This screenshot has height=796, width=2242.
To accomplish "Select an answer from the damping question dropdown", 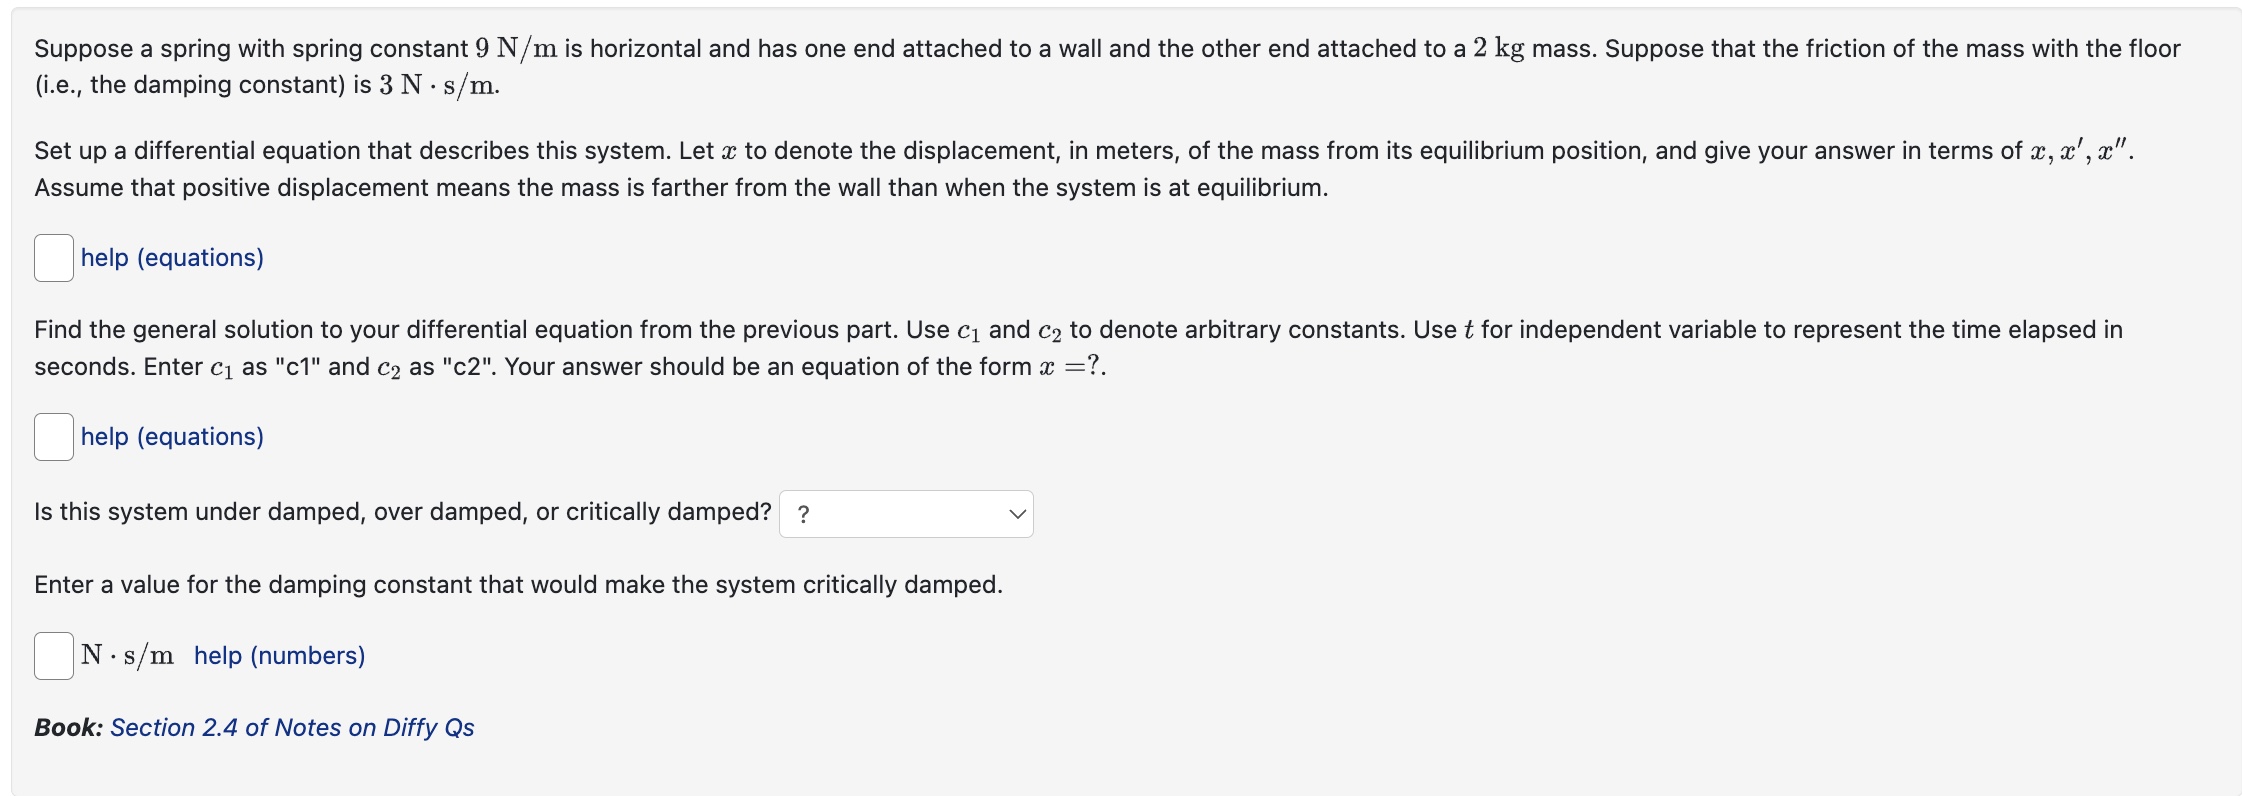I will (905, 513).
